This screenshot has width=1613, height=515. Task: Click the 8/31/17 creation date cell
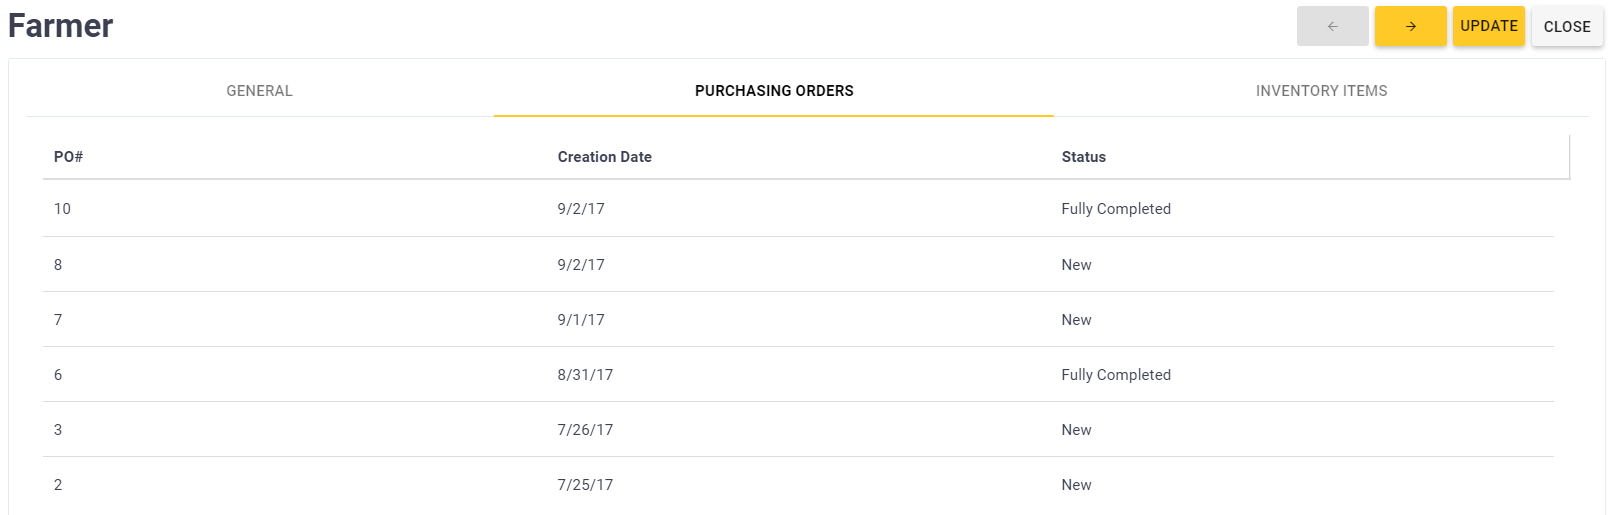pos(585,375)
